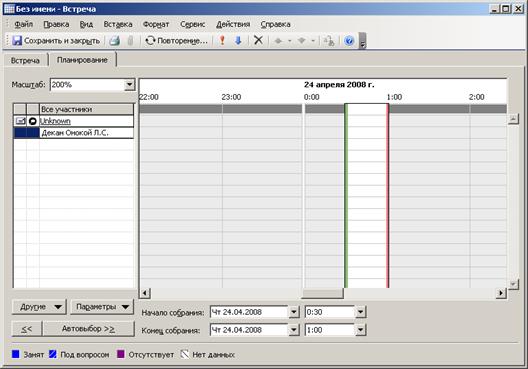Click the Все участники header row
The height and width of the screenshot is (369, 528).
click(x=73, y=109)
